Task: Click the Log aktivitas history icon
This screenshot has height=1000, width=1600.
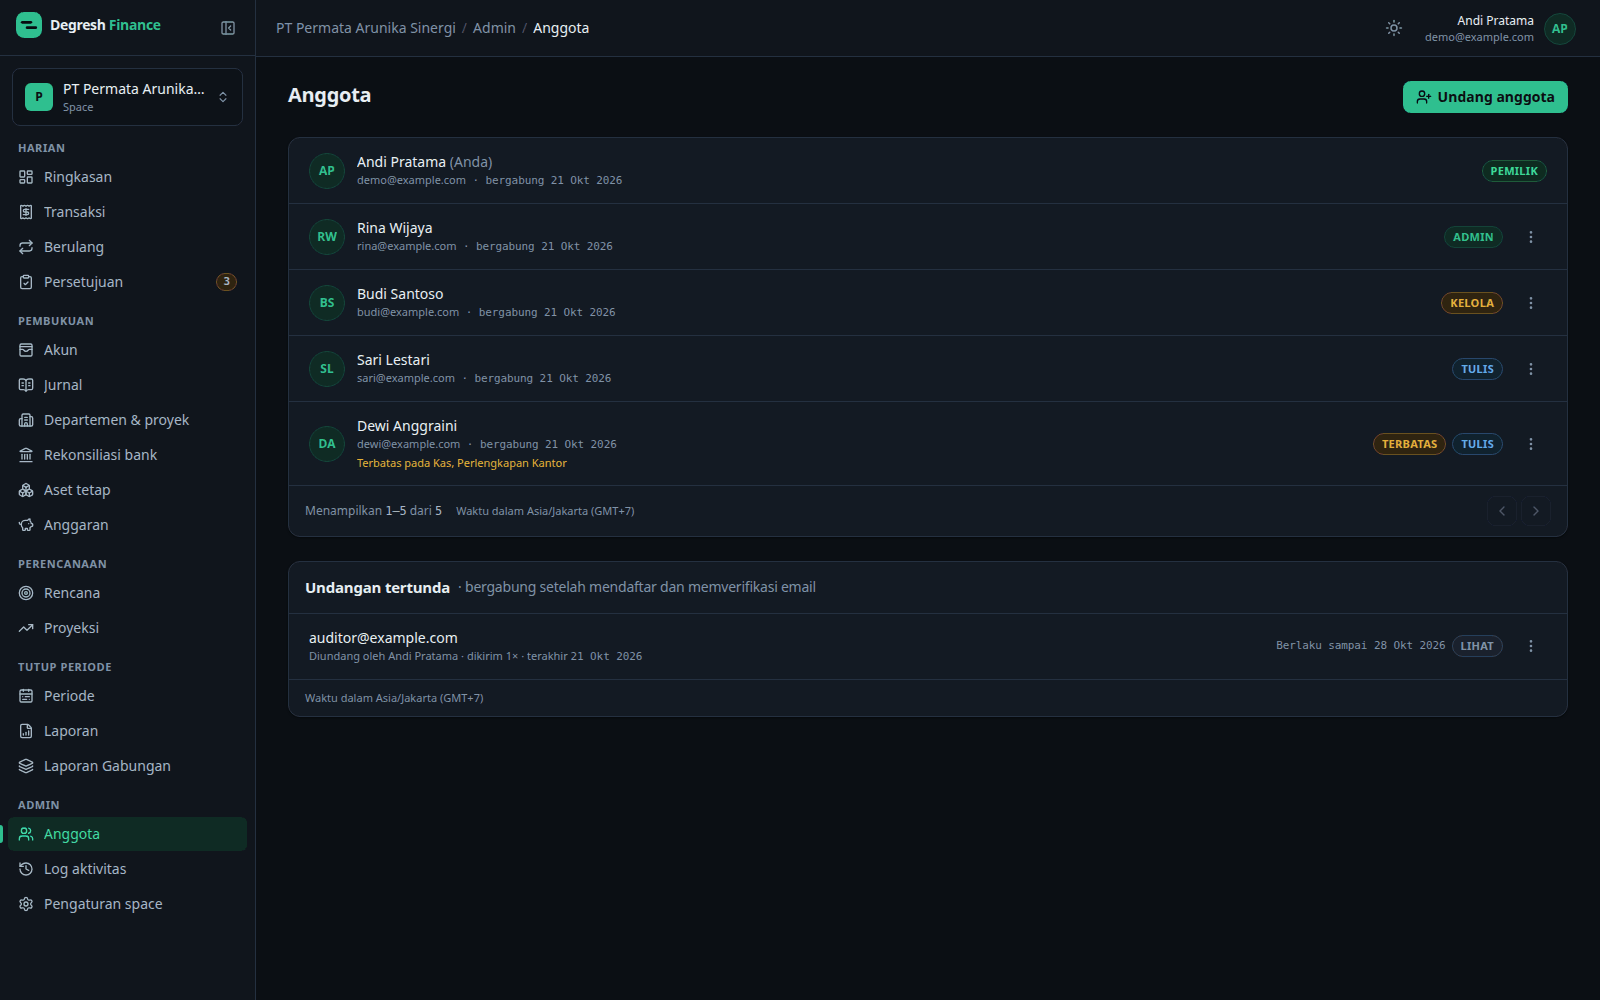Action: [x=26, y=869]
